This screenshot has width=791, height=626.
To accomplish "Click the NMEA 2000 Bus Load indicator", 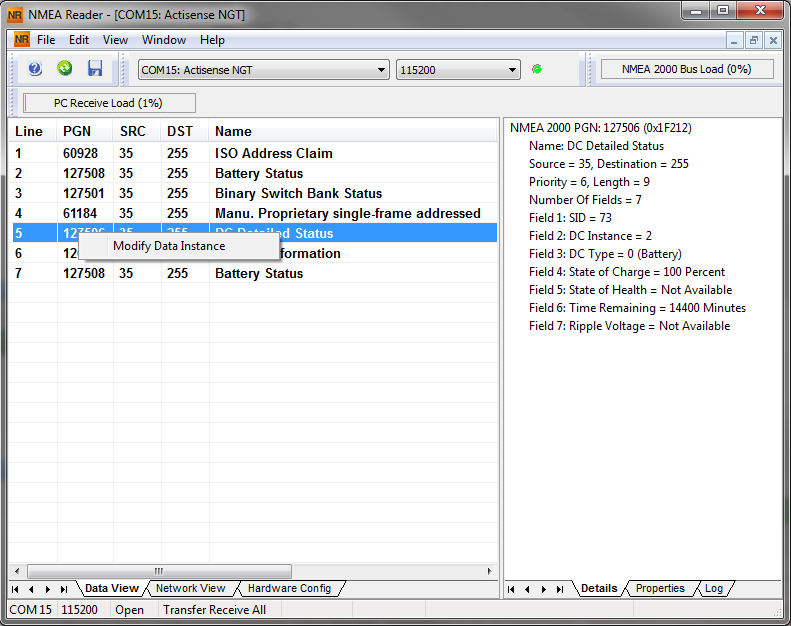I will [x=686, y=69].
